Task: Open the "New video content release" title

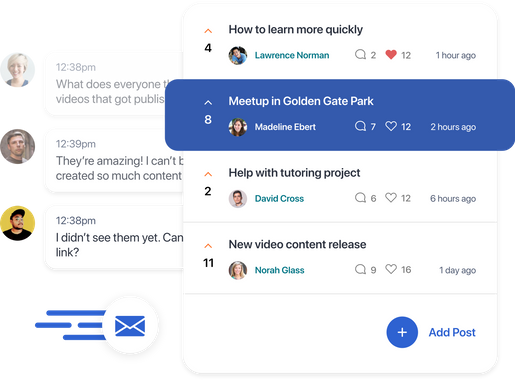Action: point(297,244)
